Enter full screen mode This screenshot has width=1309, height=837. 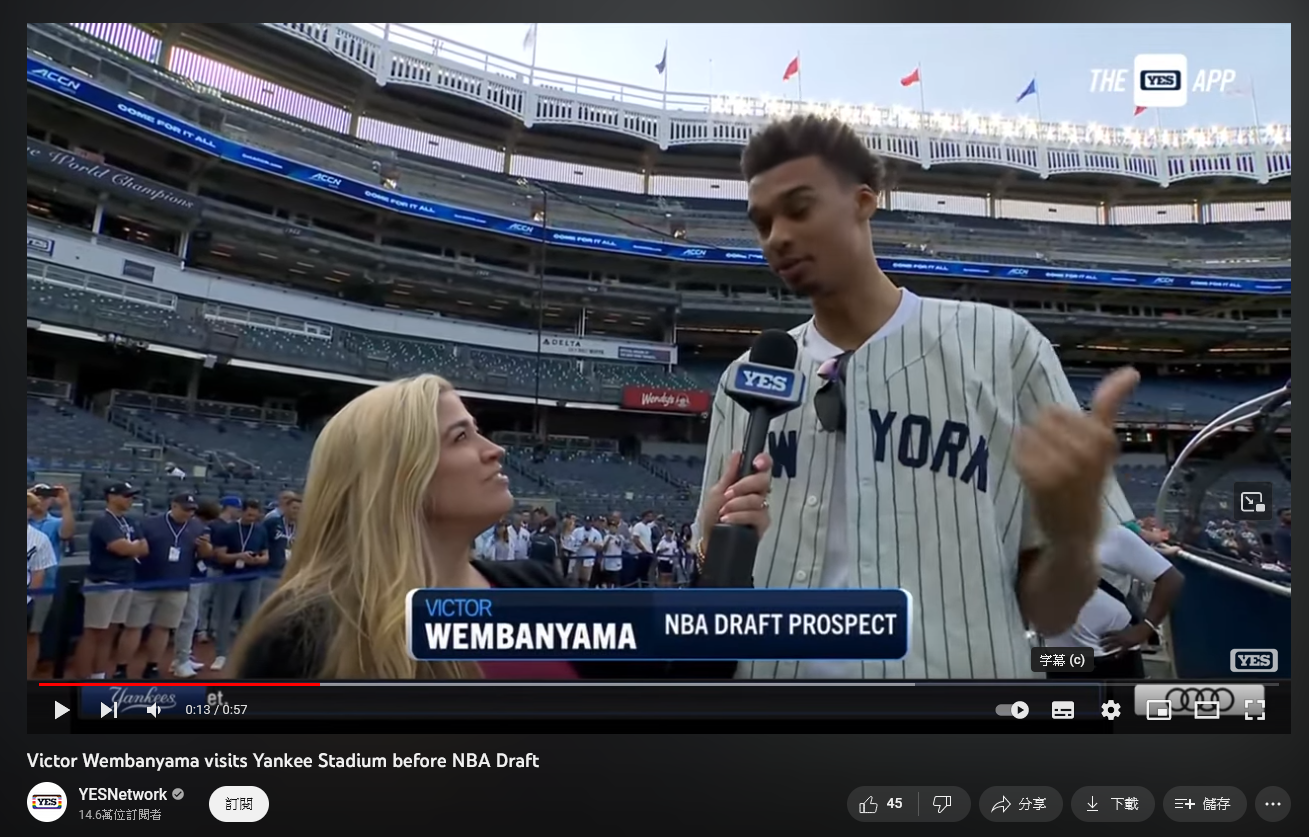tap(1255, 710)
